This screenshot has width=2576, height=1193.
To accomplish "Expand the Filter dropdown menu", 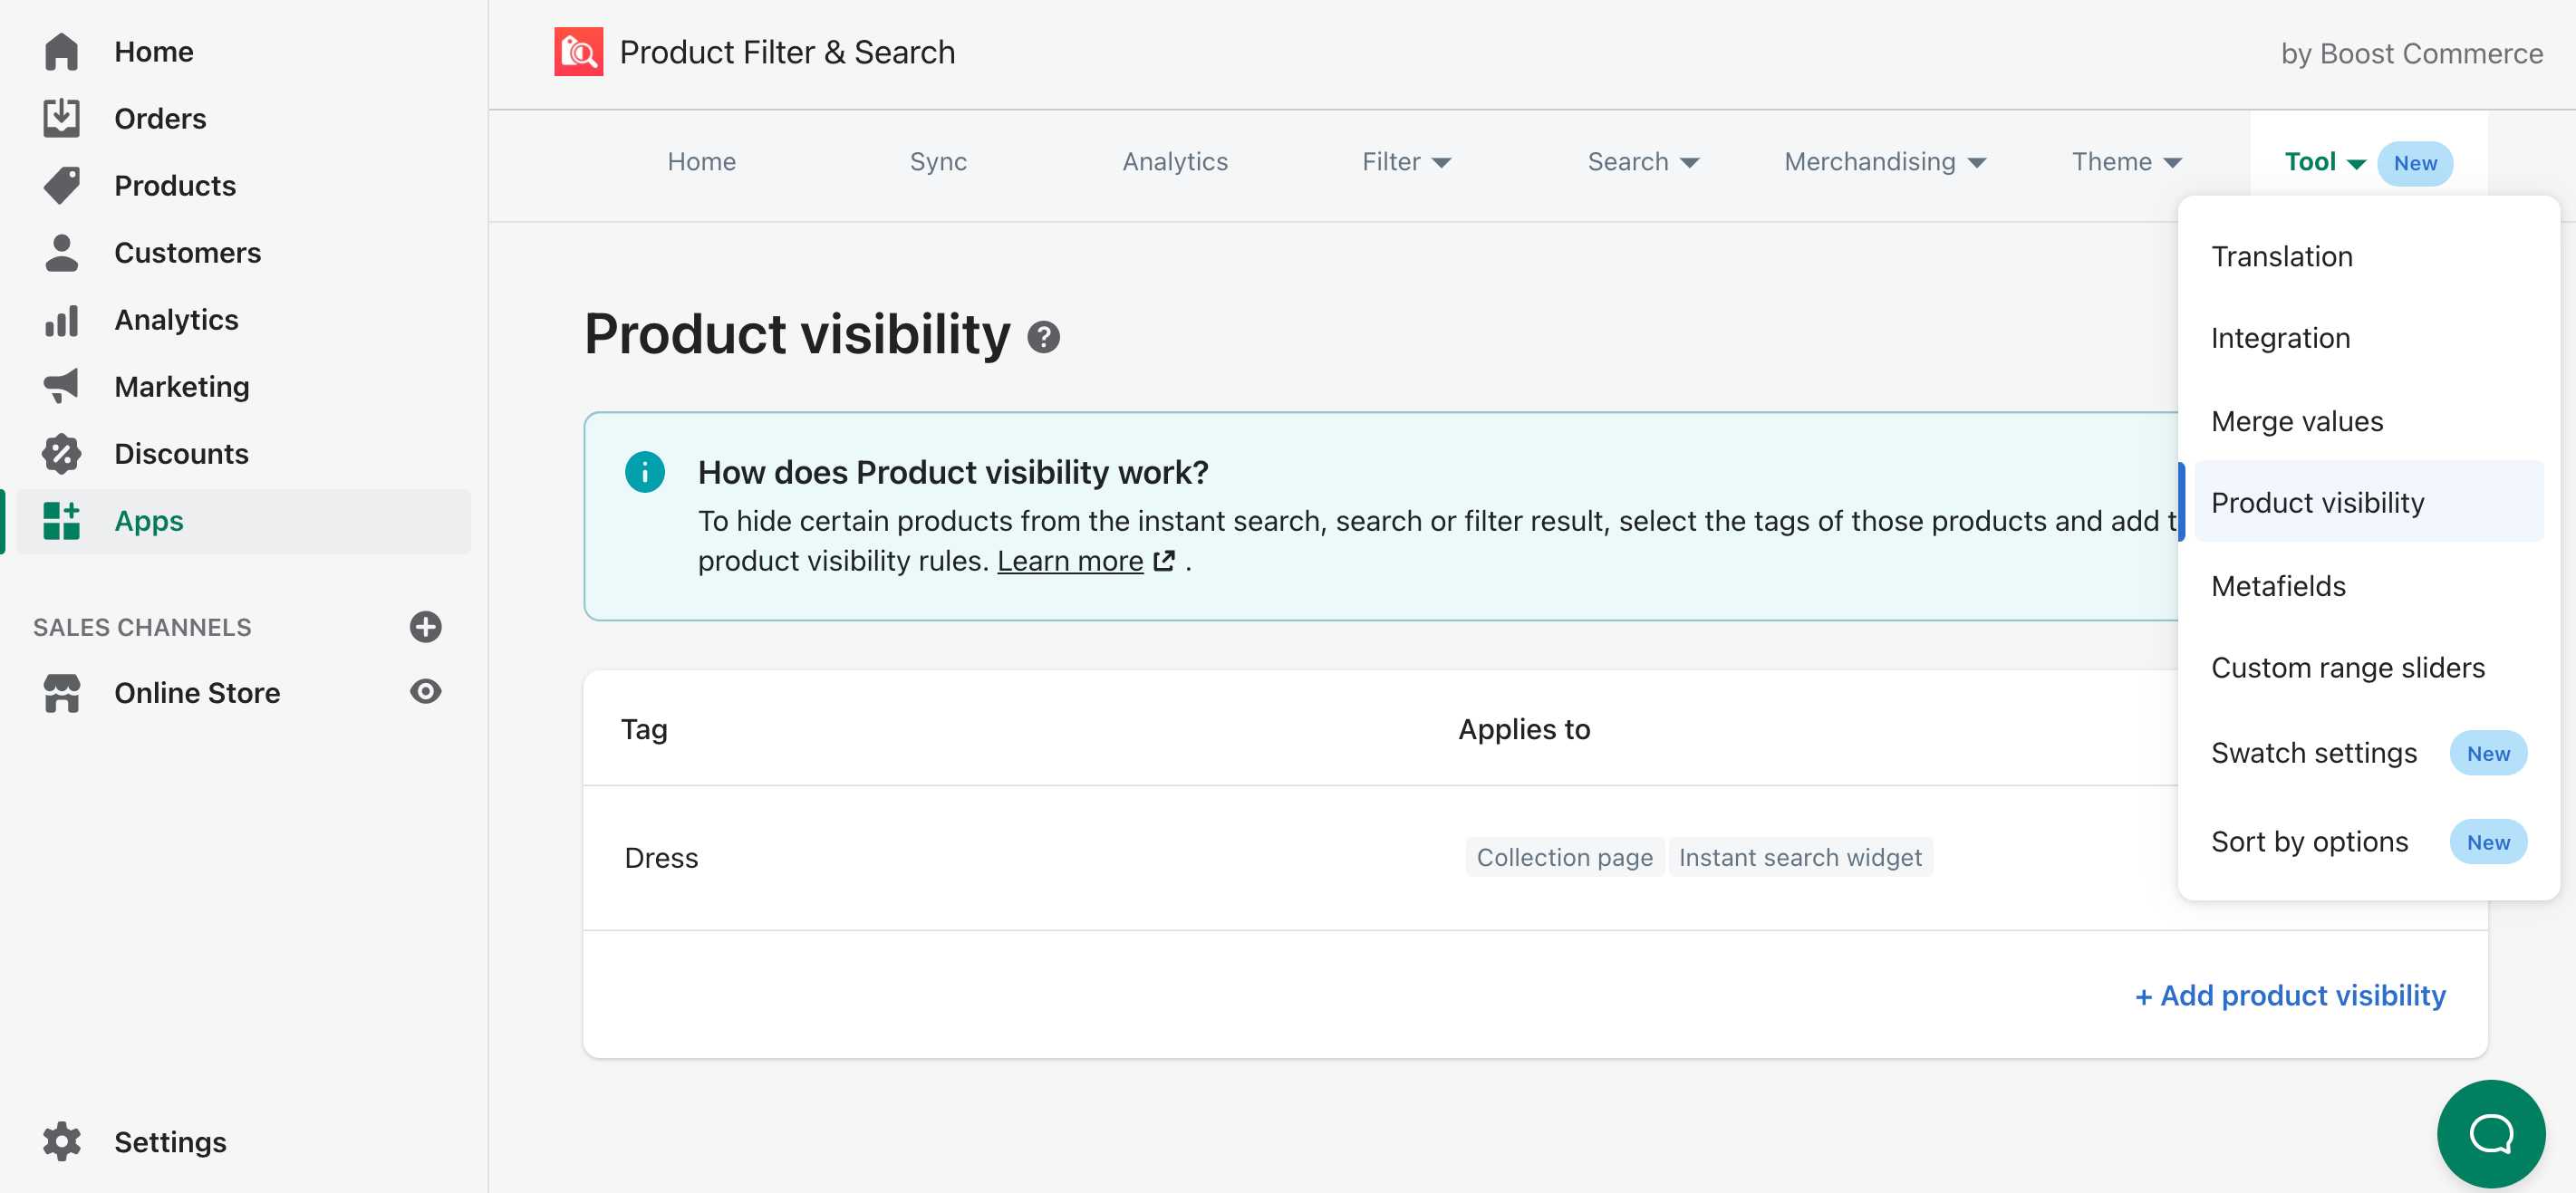I will (1405, 162).
